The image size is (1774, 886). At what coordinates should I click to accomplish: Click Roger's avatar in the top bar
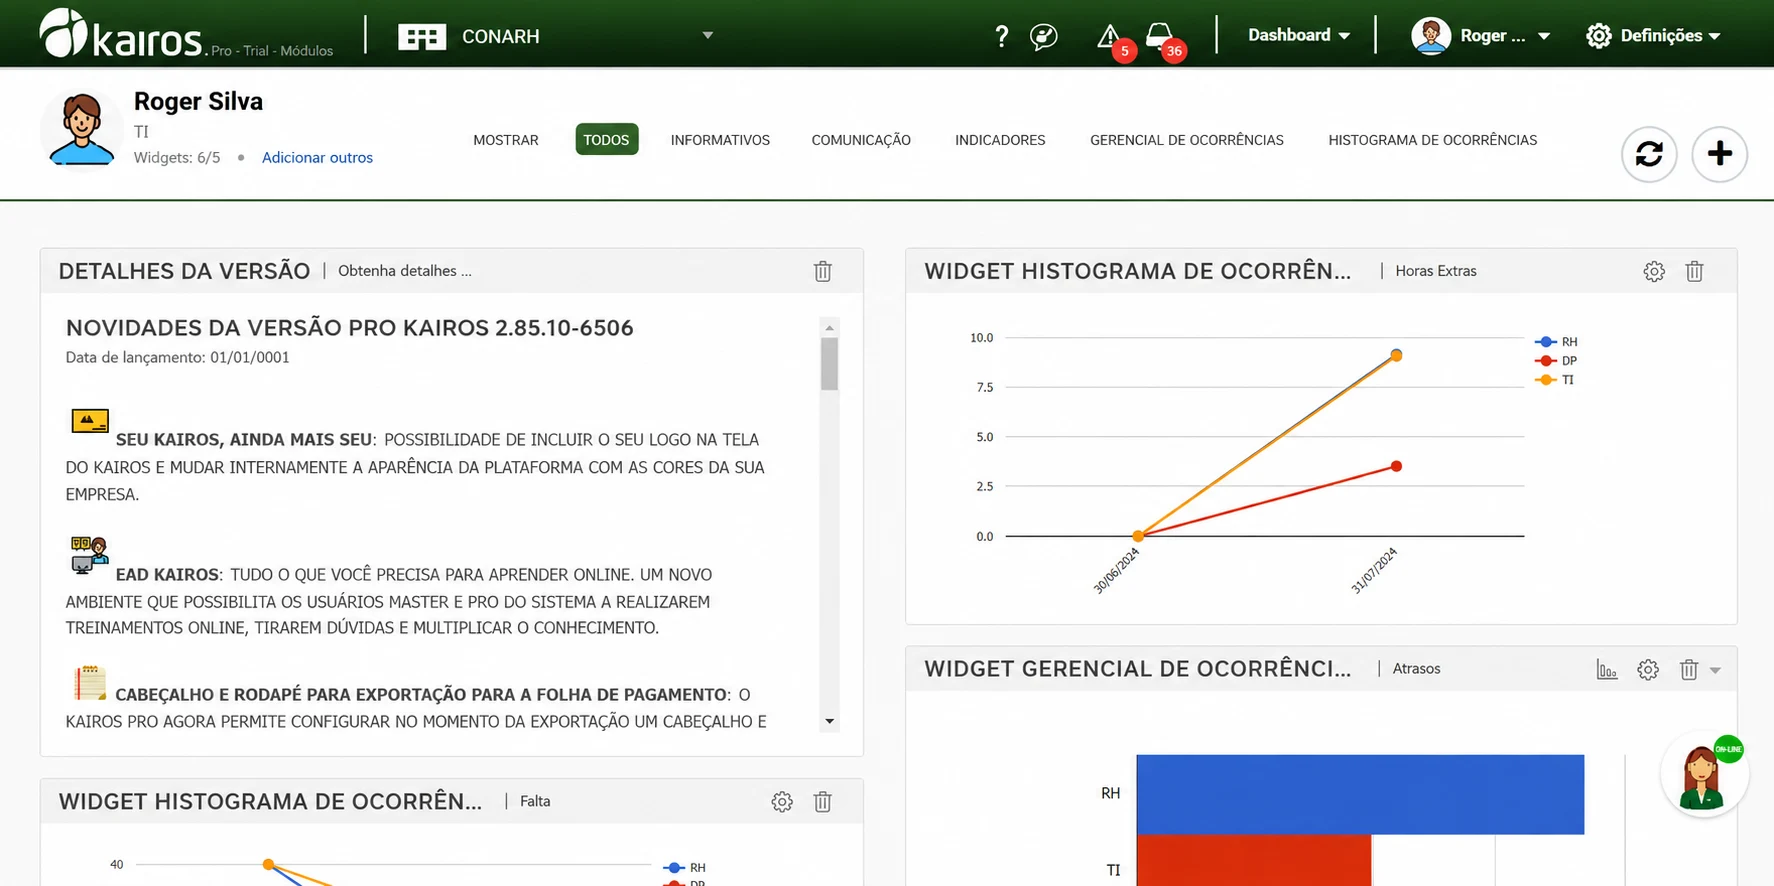pyautogui.click(x=1431, y=36)
